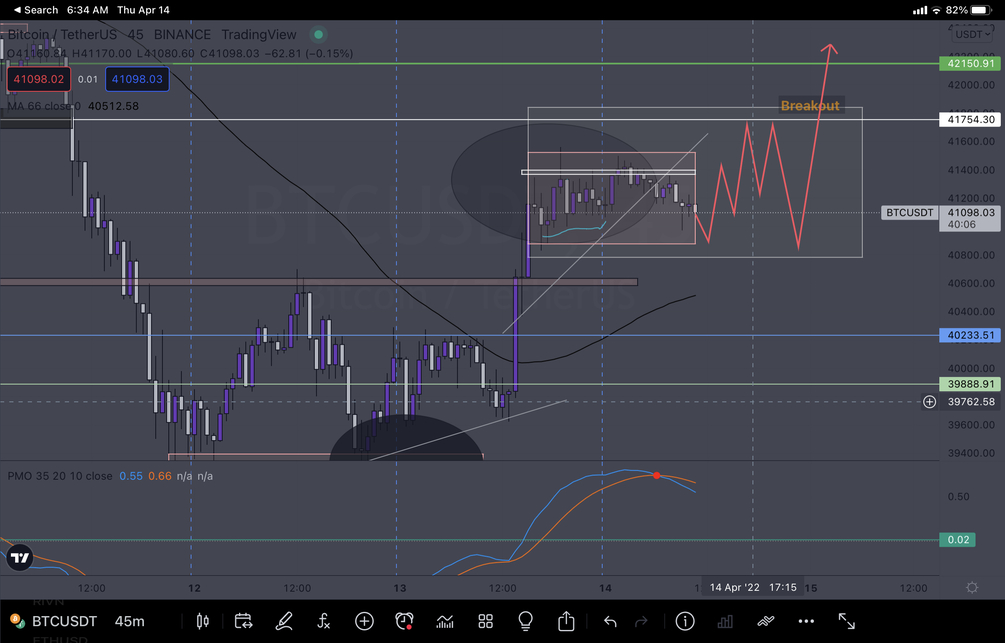This screenshot has width=1005, height=643.
Task: Tap the Bitcoin / TetherUS chart title
Action: (x=62, y=35)
